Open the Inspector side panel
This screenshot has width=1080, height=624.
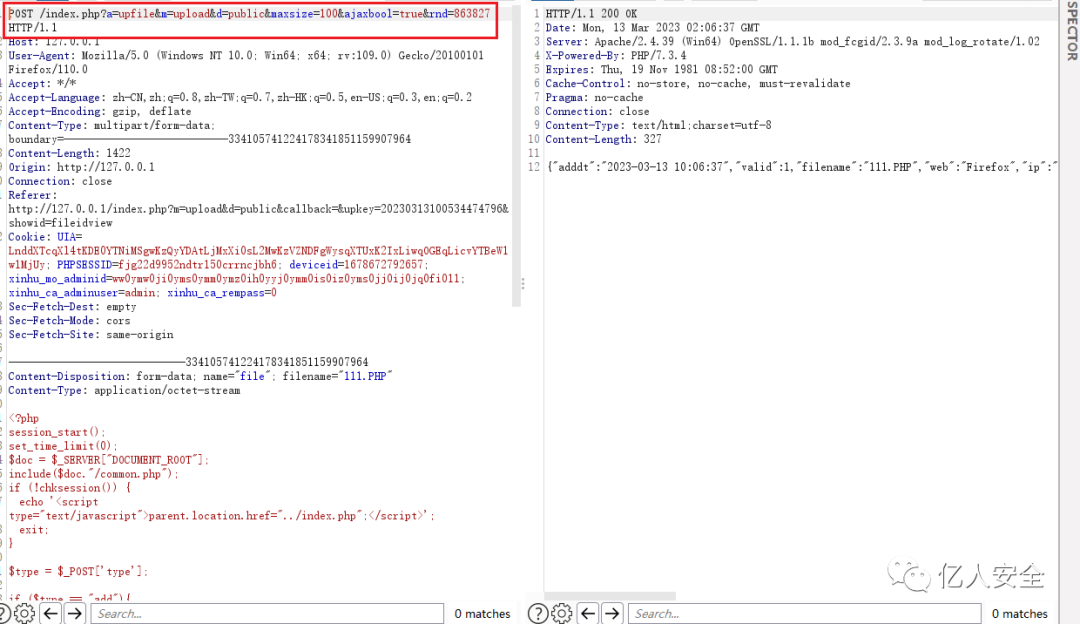click(1072, 30)
